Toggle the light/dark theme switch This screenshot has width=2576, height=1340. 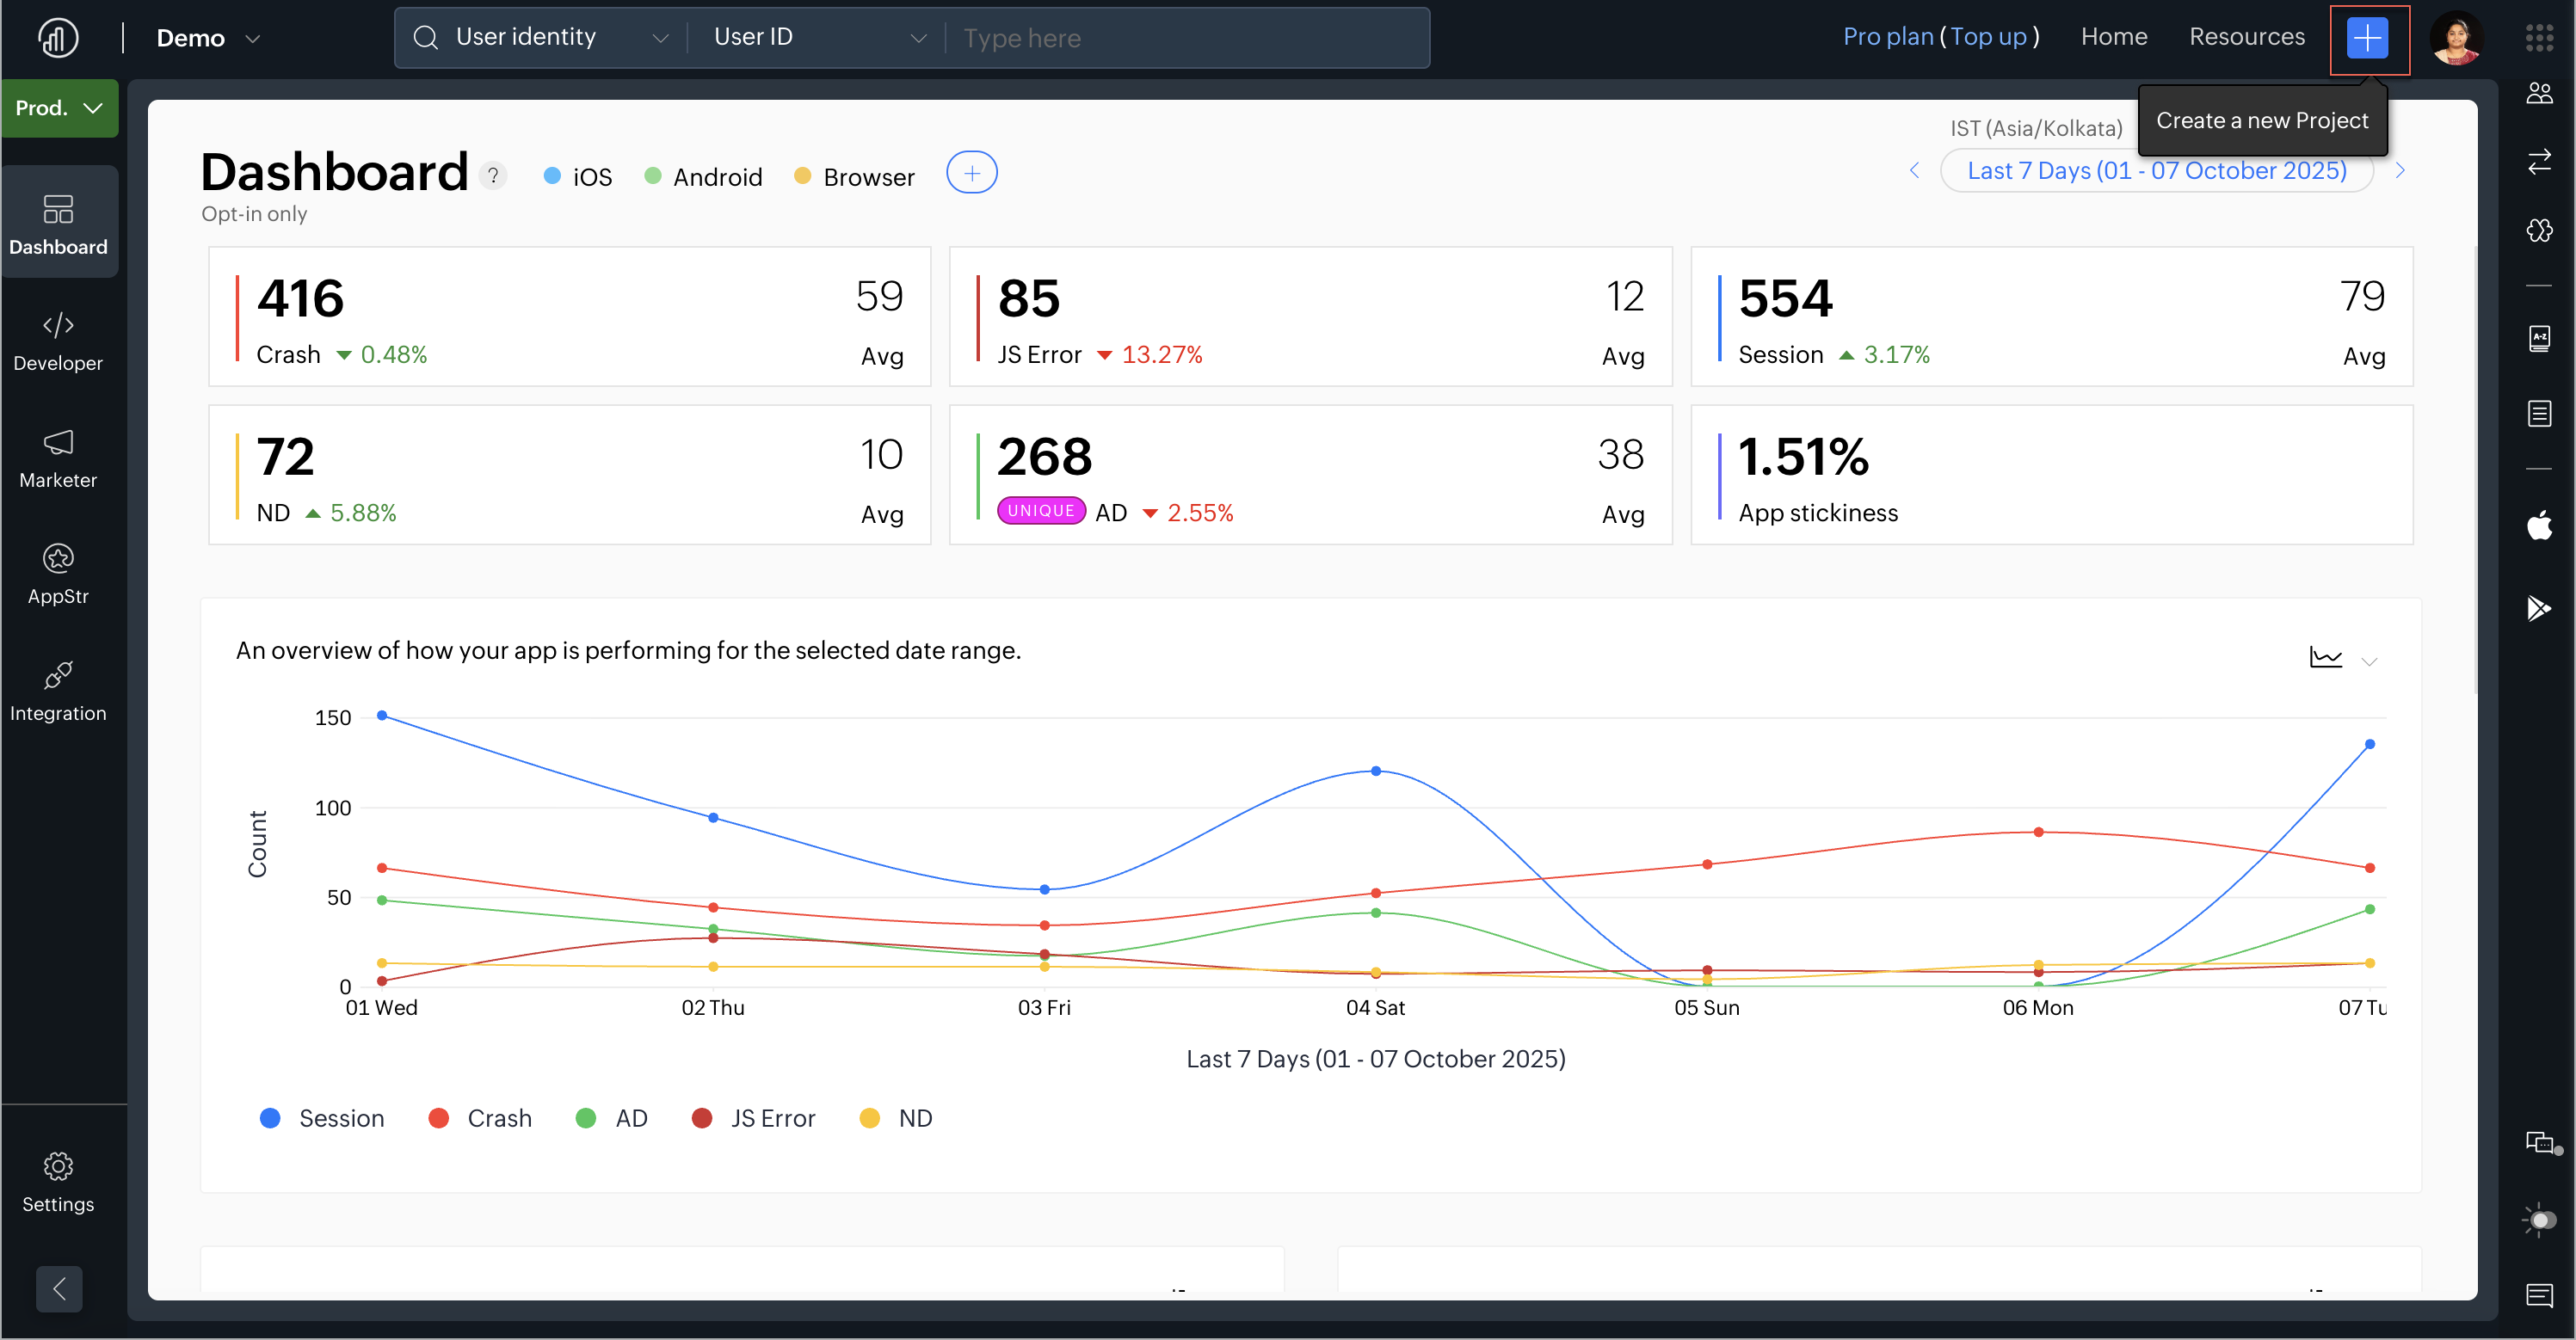click(x=2539, y=1220)
